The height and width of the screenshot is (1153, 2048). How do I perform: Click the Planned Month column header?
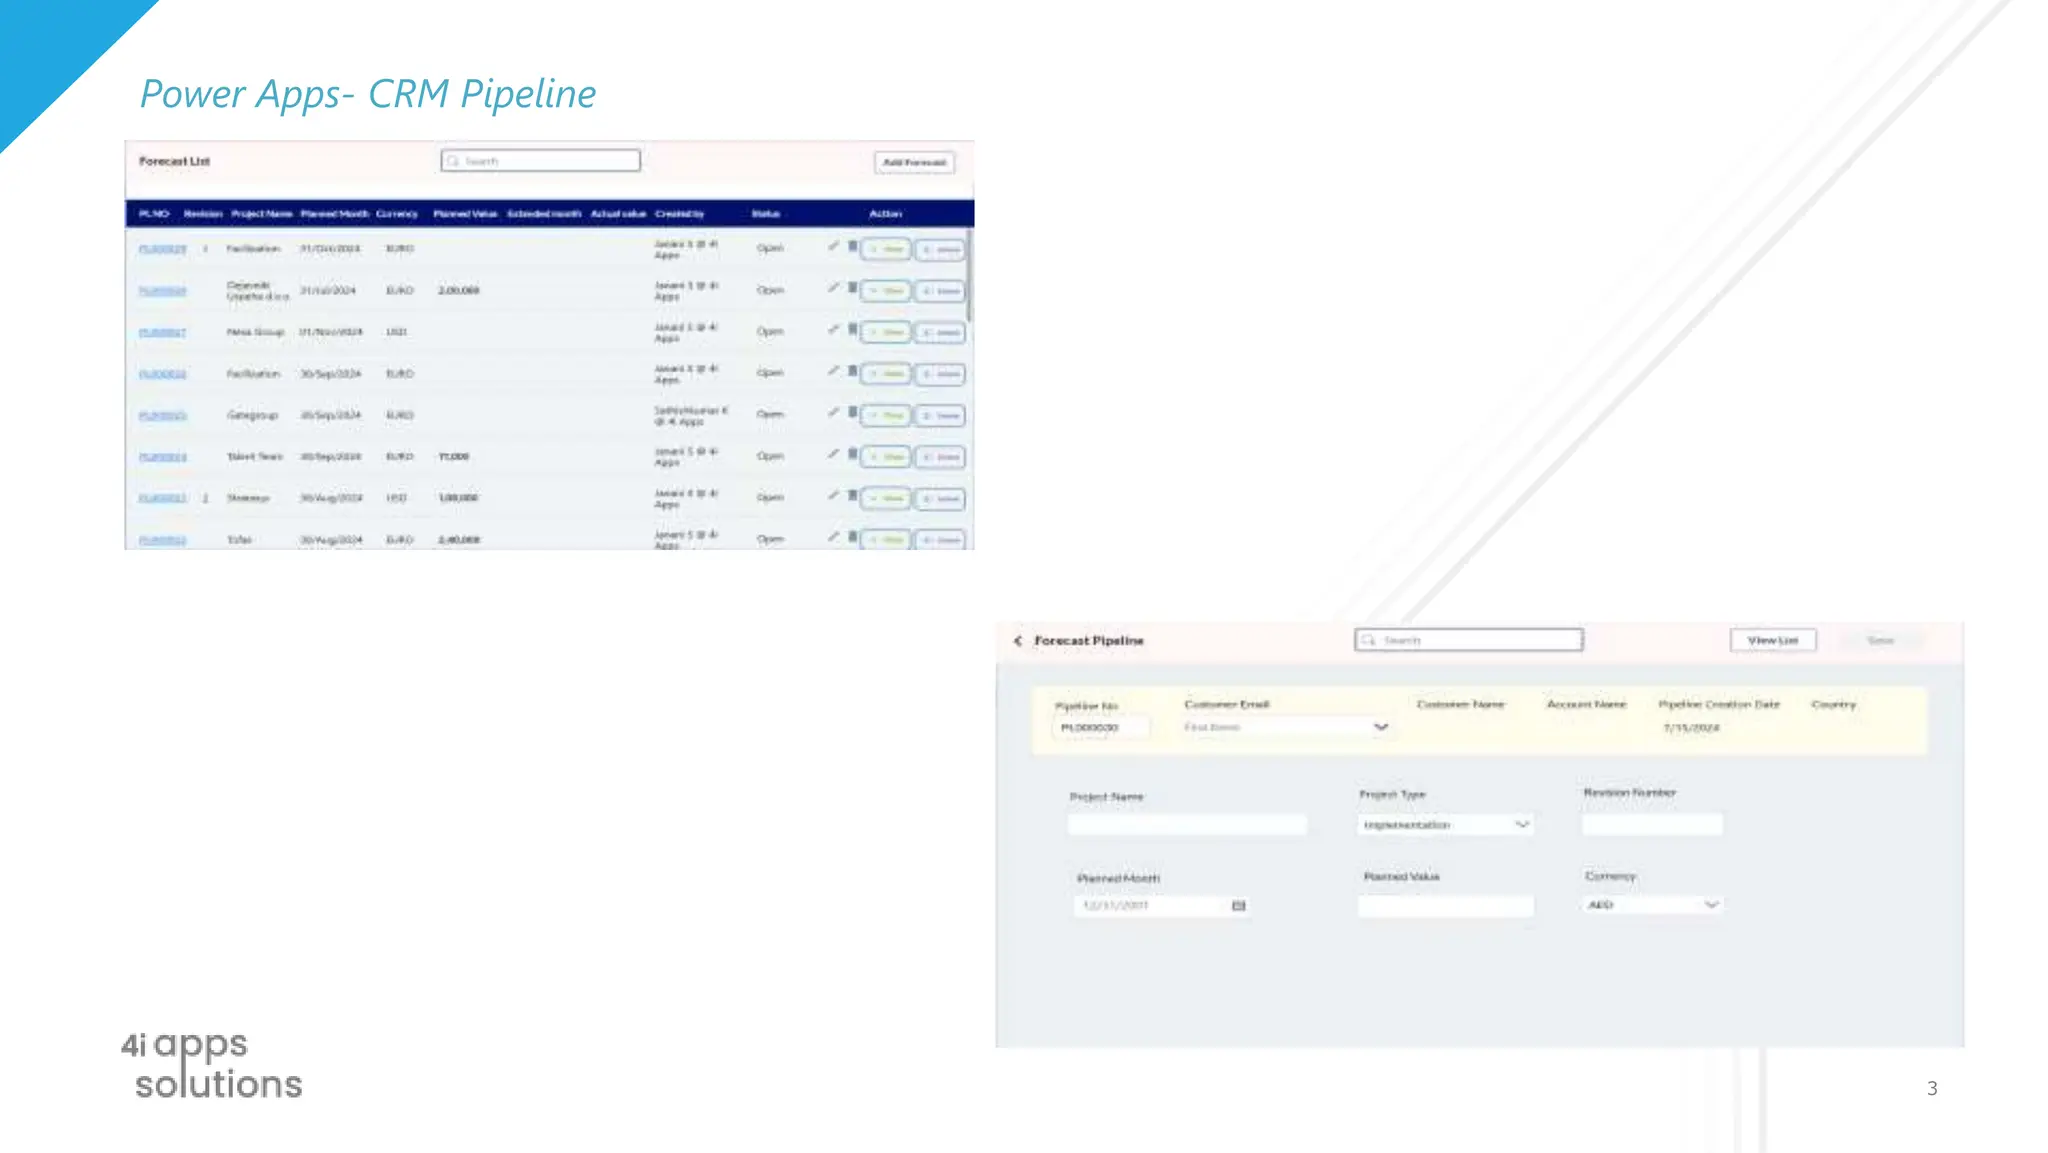(x=335, y=214)
